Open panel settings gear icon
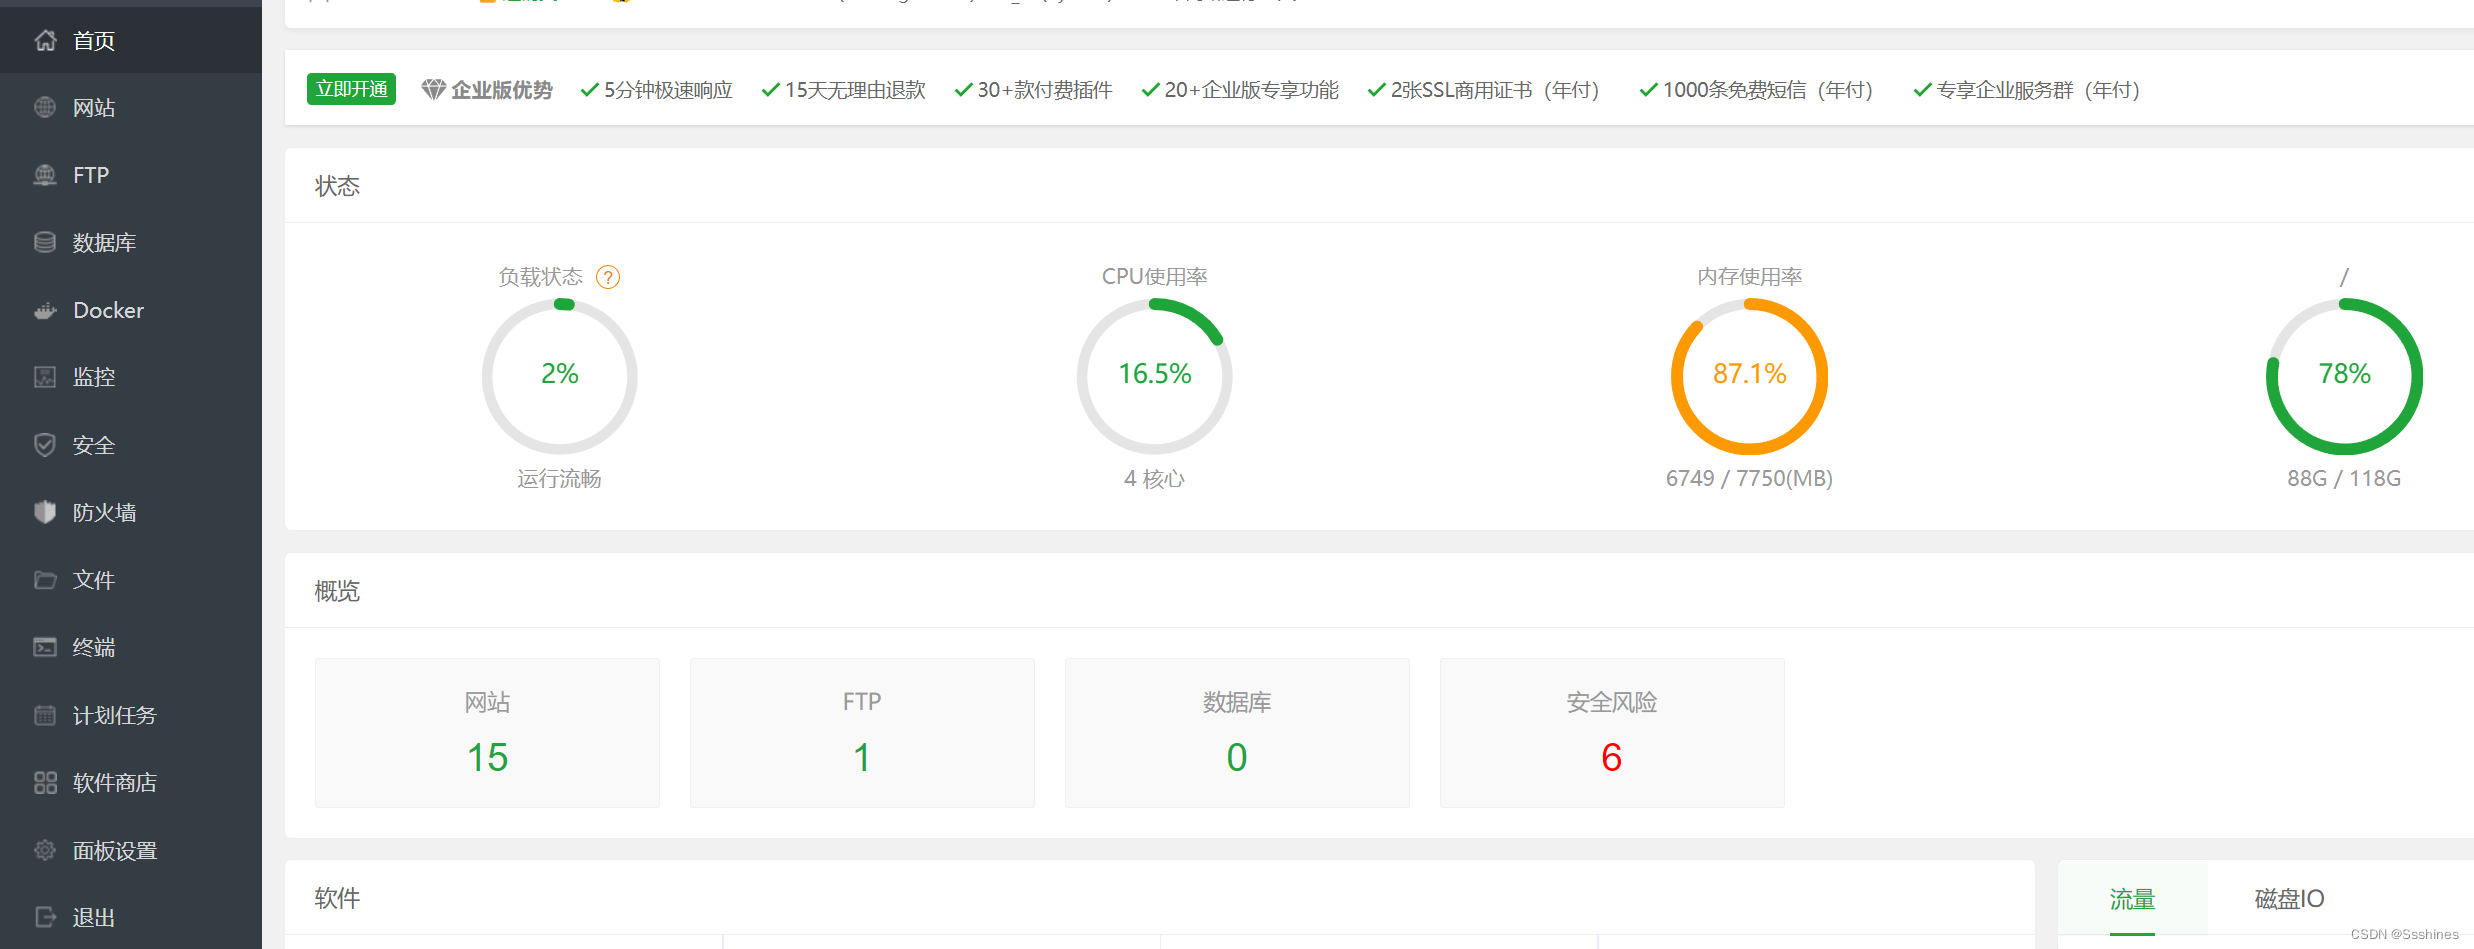 (x=45, y=850)
